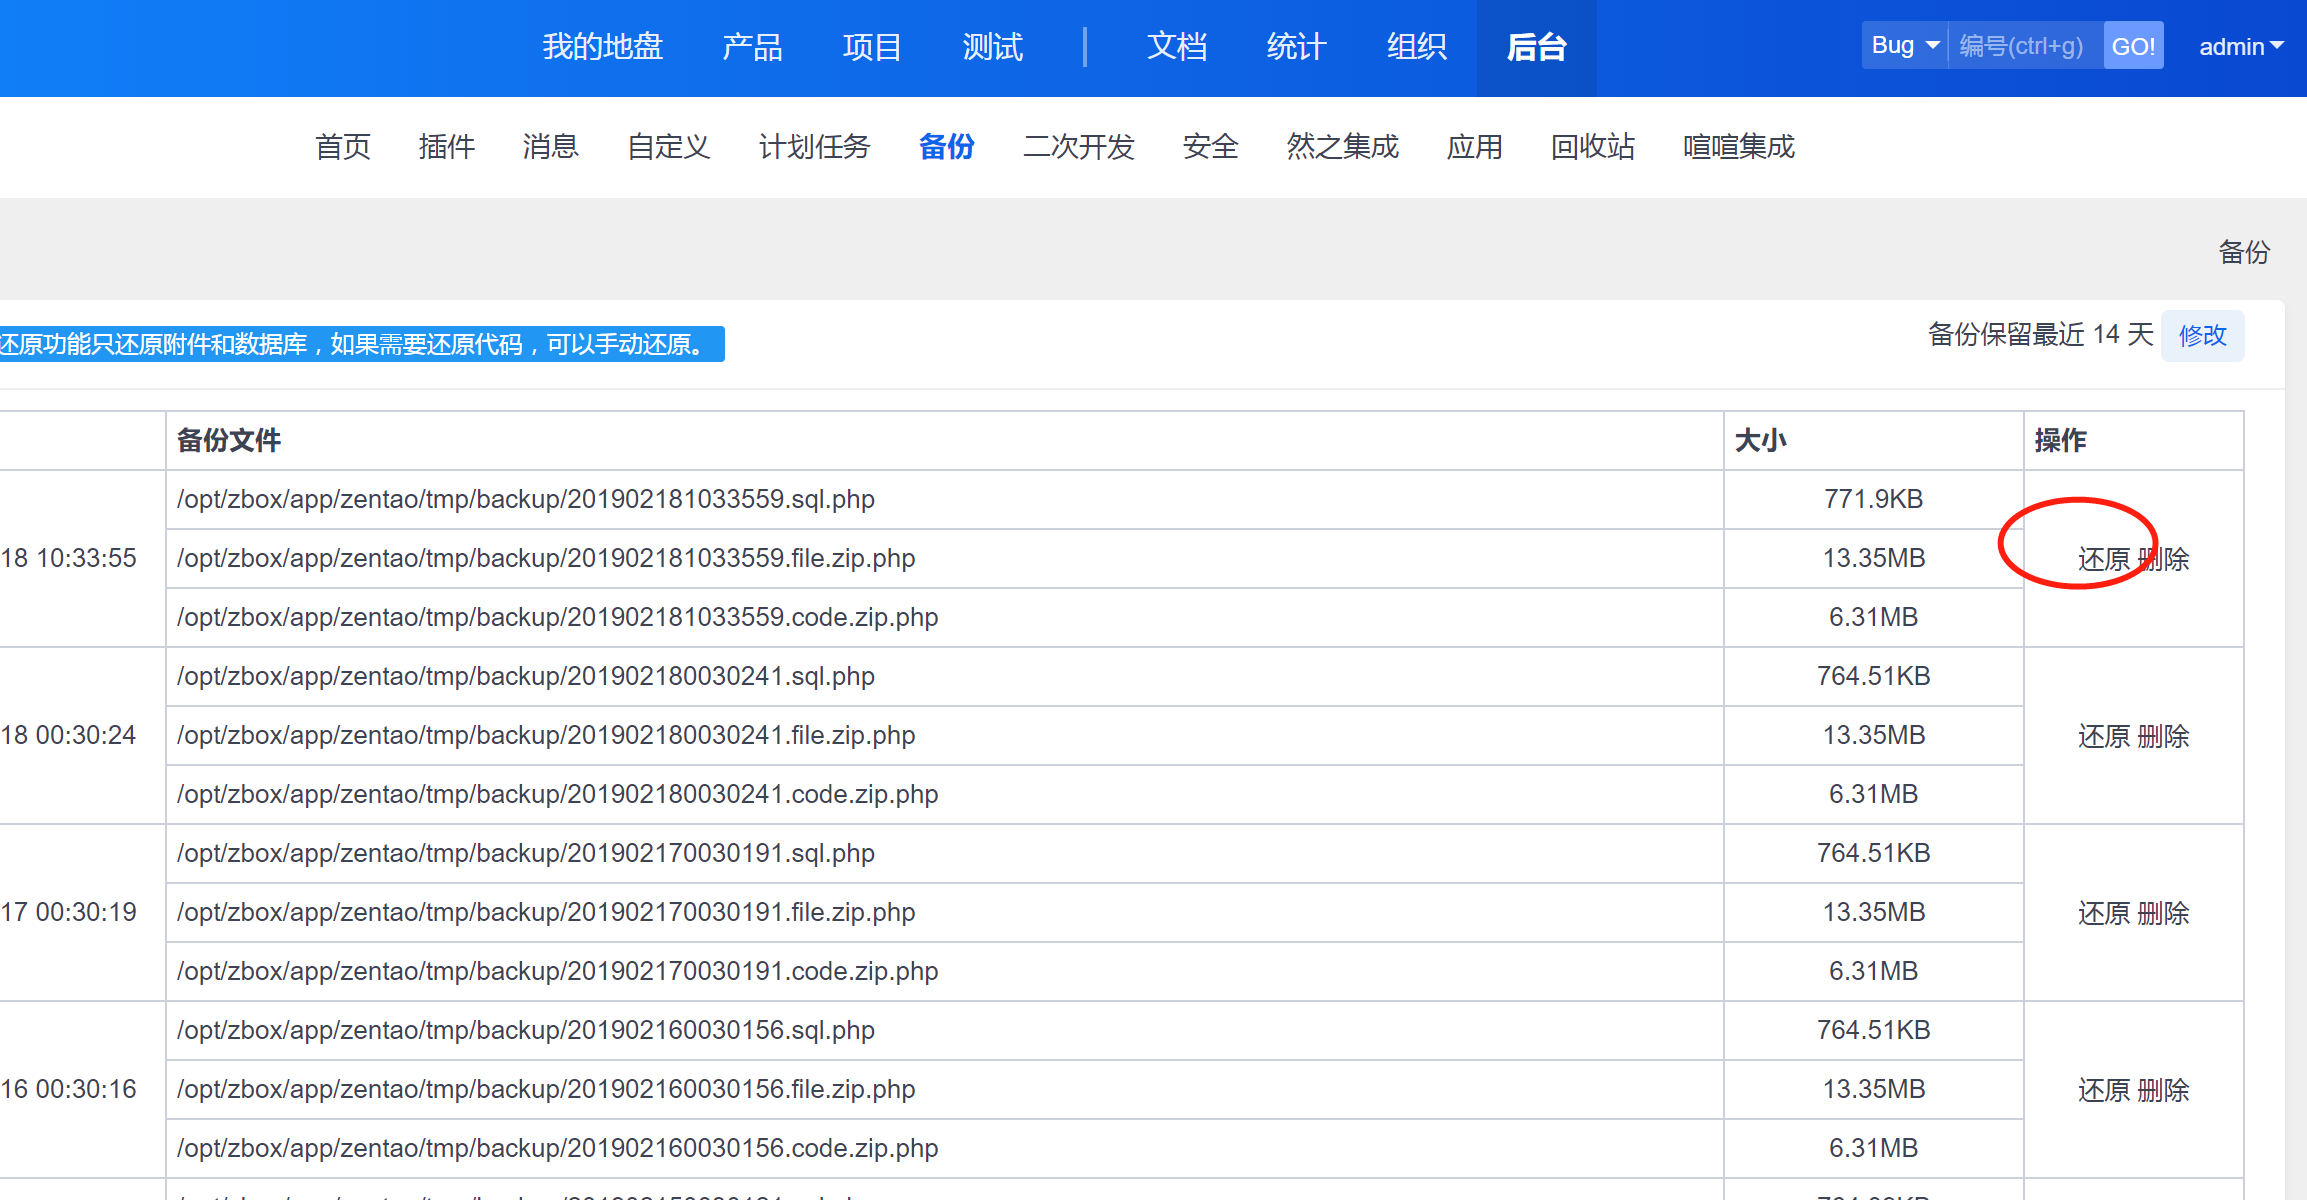Open the Bug search type dropdown

point(1904,46)
